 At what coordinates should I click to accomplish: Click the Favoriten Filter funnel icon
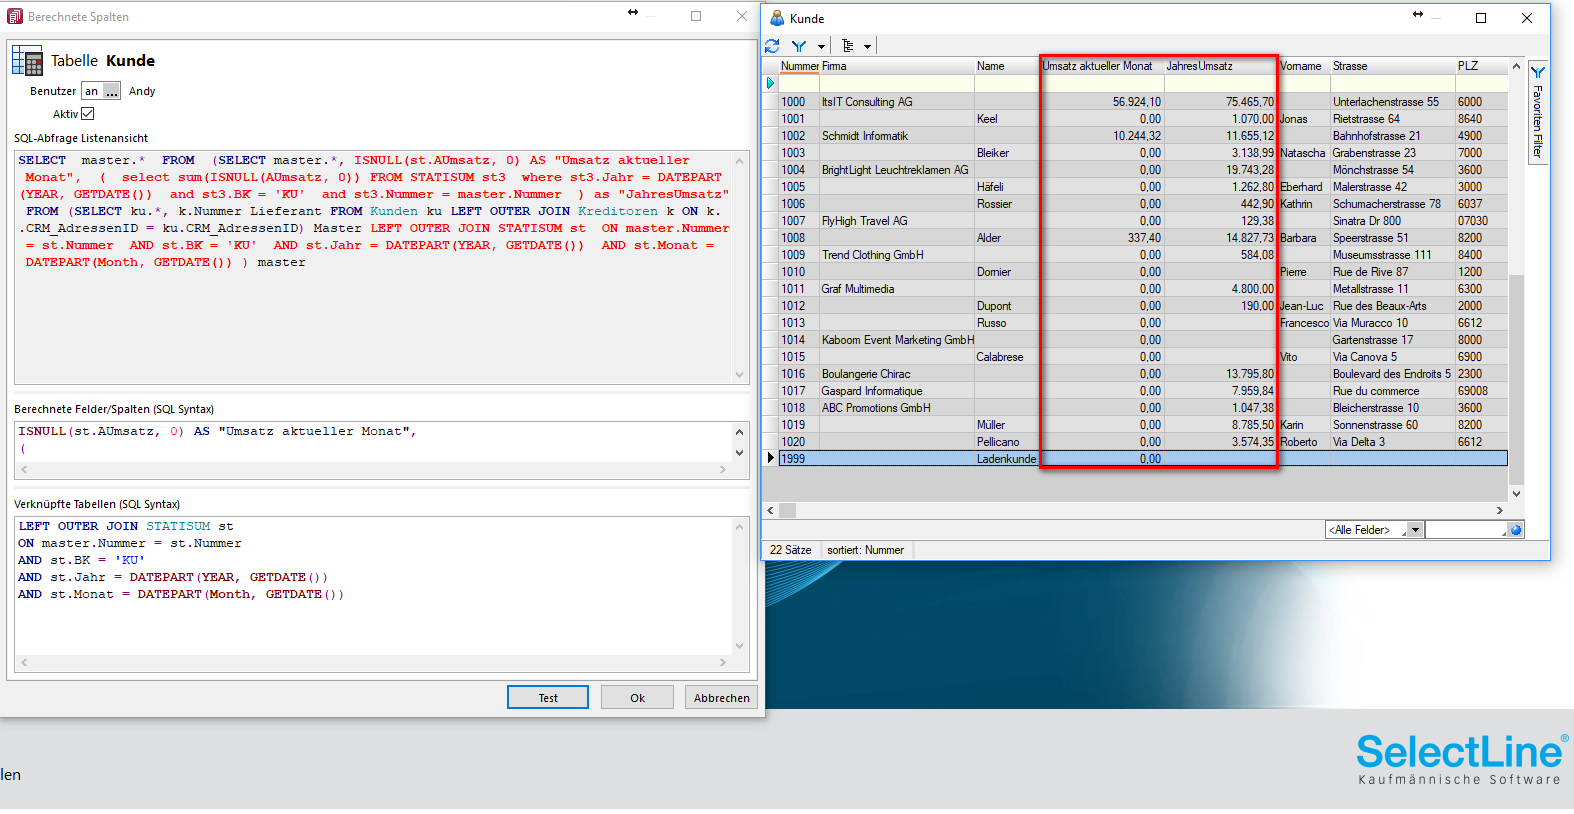point(1538,73)
